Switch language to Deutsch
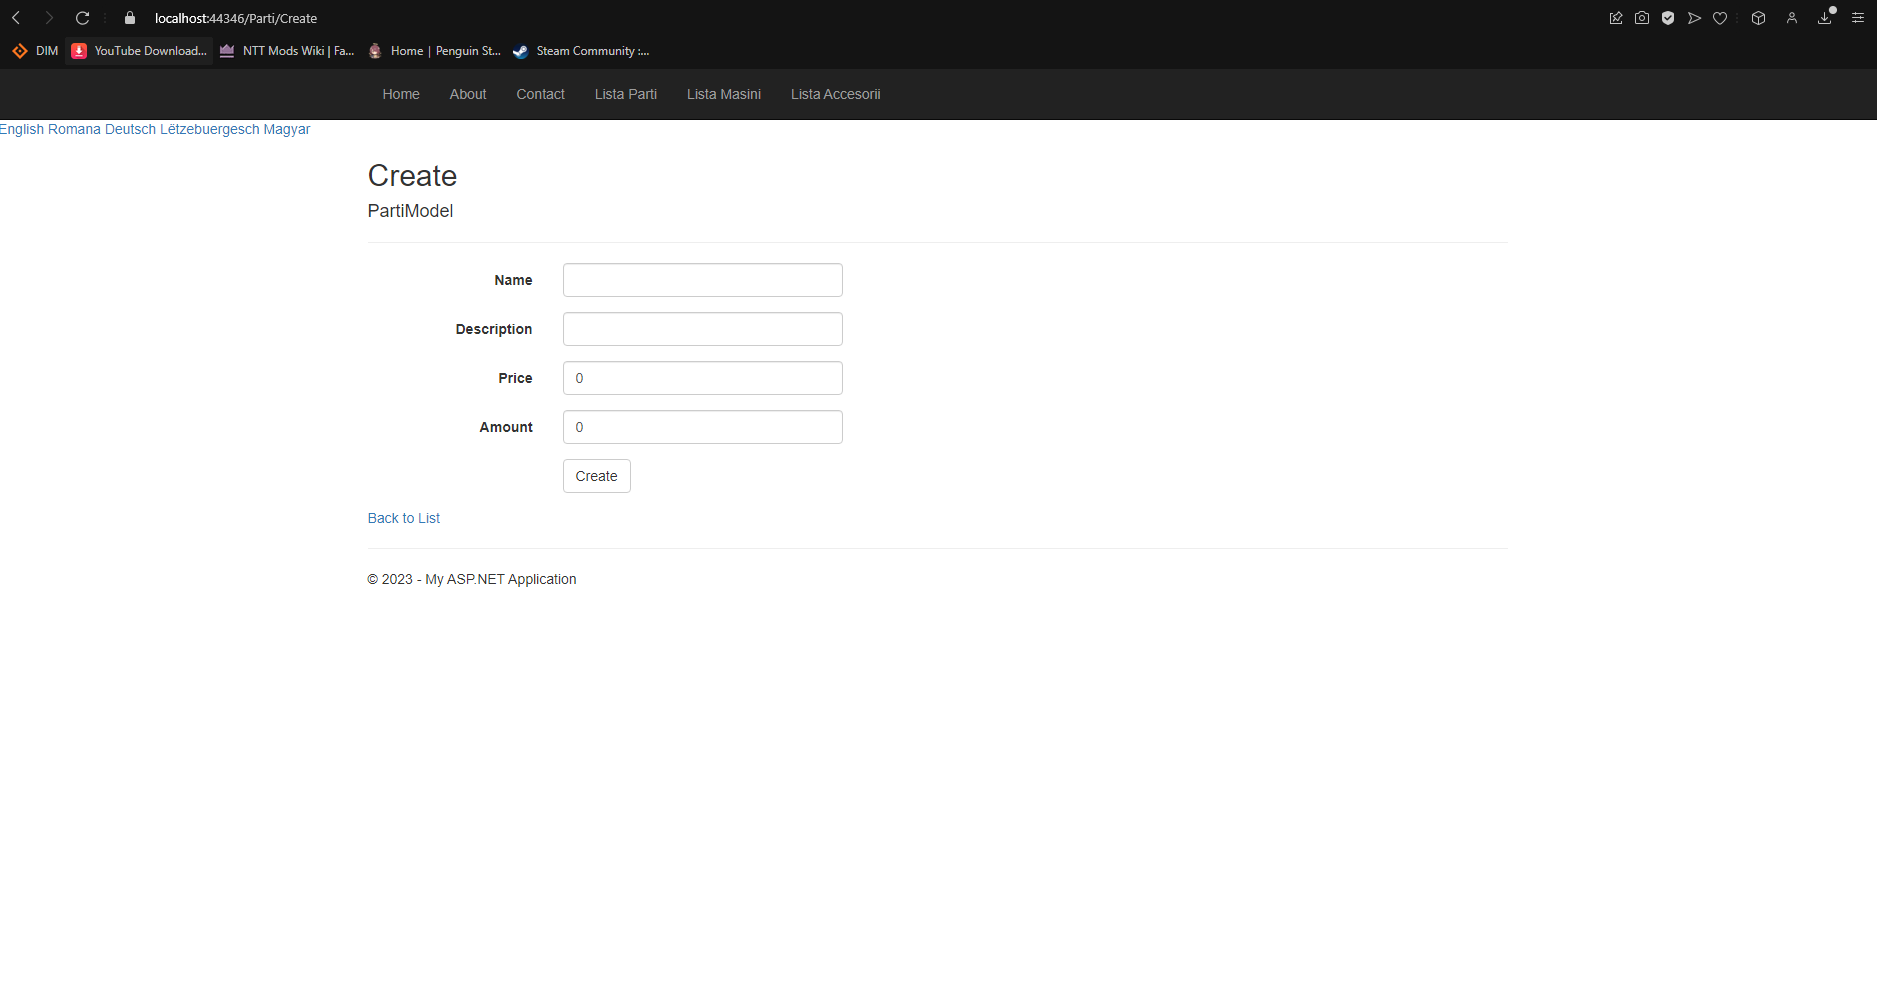 coord(129,129)
